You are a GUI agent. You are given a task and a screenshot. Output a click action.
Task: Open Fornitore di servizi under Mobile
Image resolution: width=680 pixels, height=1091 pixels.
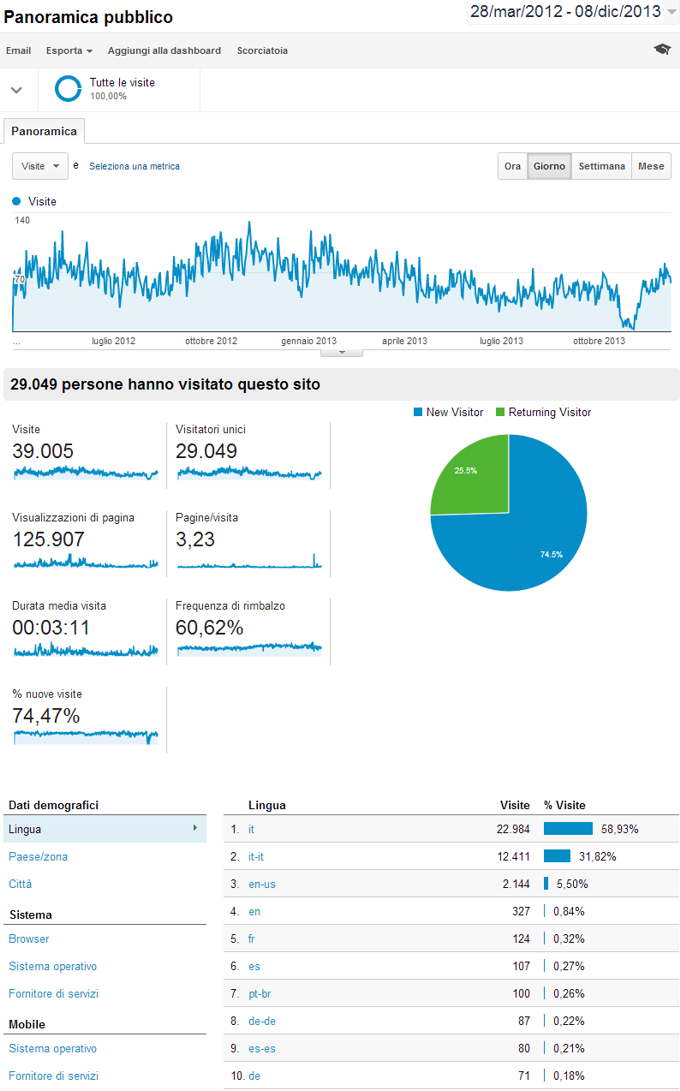(54, 1076)
